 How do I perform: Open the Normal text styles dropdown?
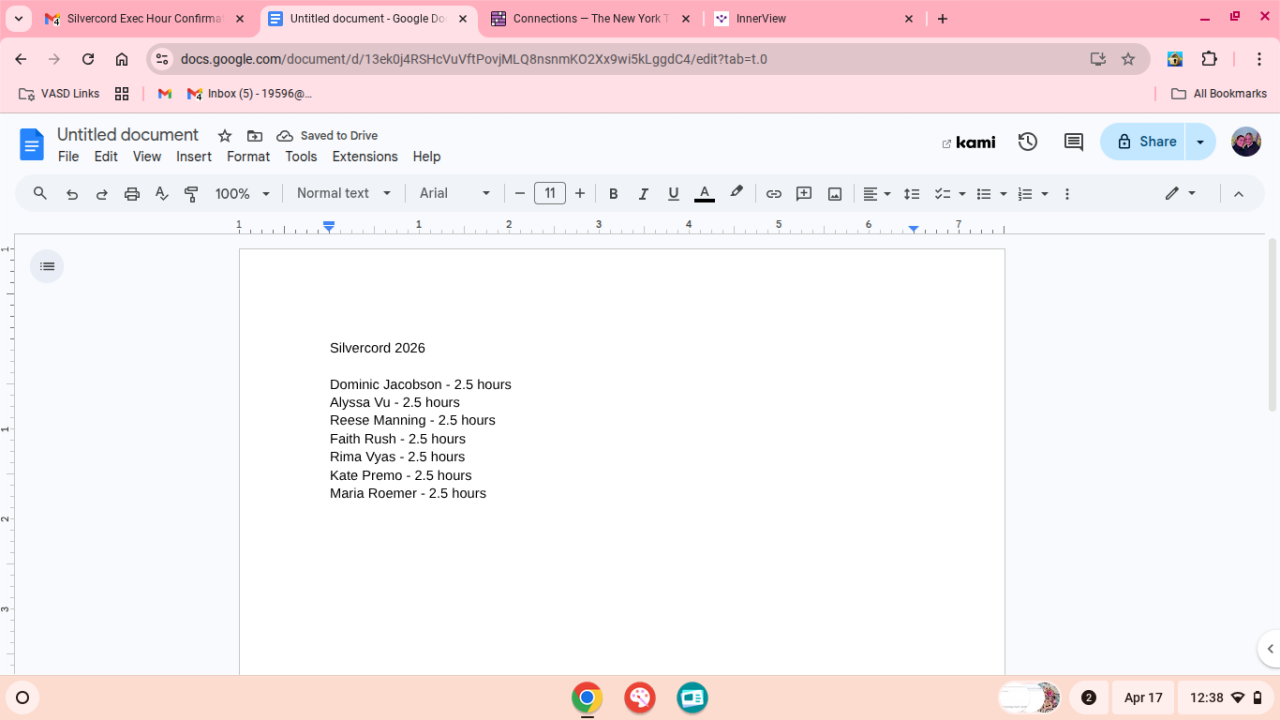(344, 194)
